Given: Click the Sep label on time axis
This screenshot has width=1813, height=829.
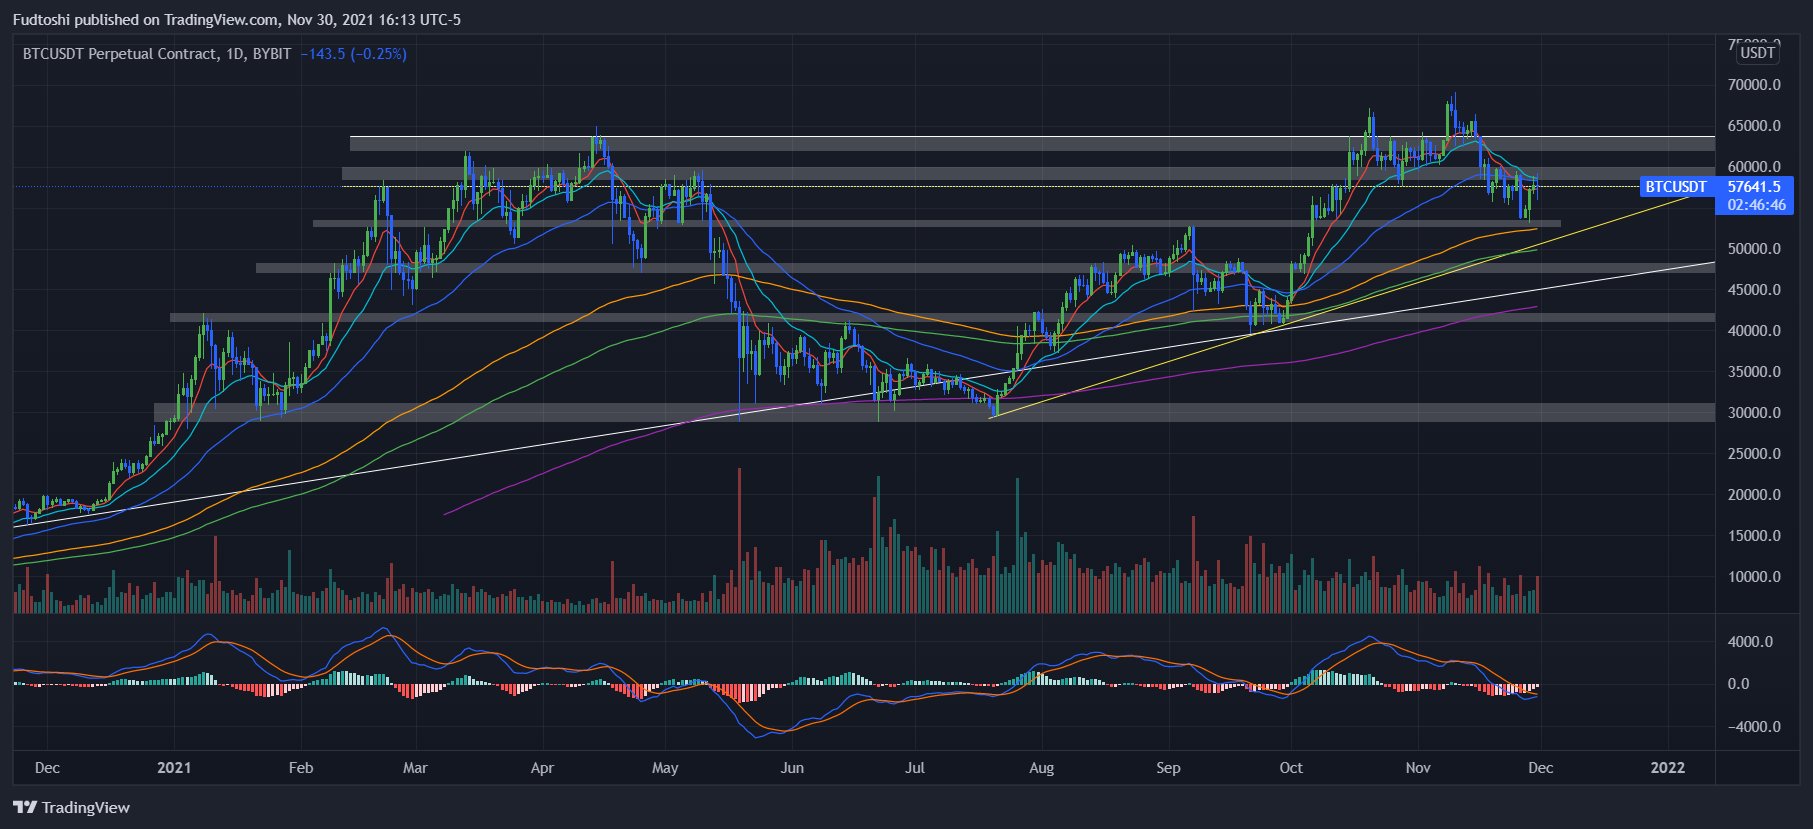Looking at the screenshot, I should point(1168,768).
